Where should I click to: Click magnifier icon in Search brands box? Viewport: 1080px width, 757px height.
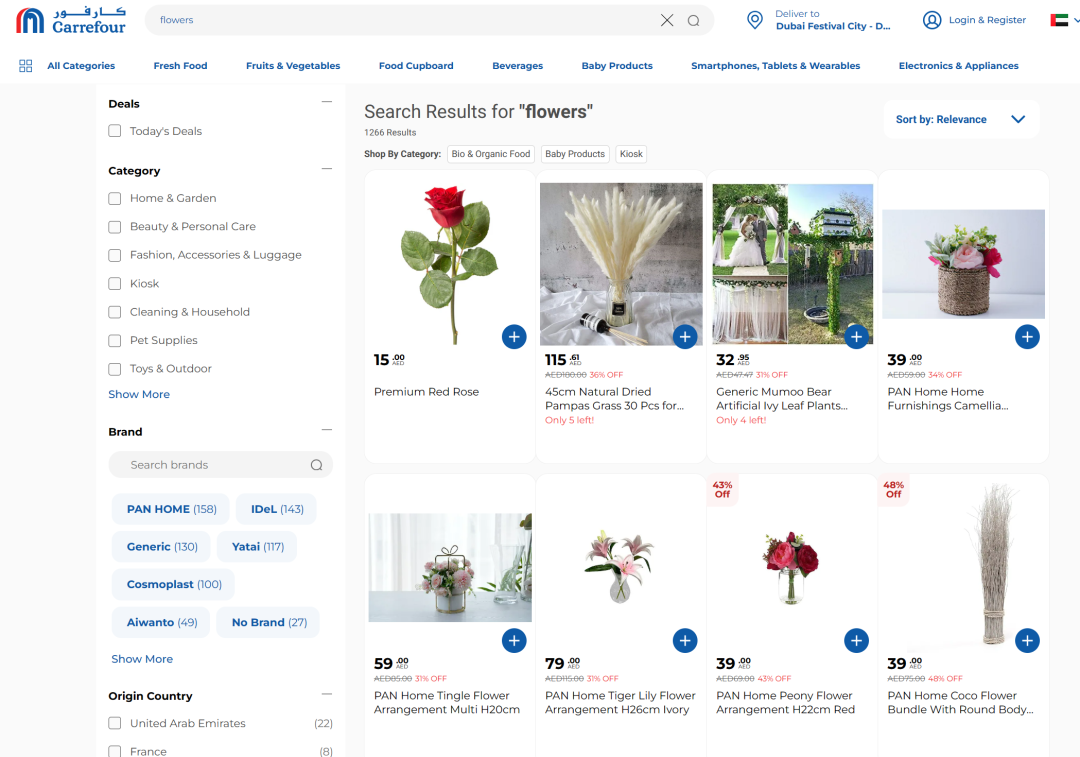316,465
